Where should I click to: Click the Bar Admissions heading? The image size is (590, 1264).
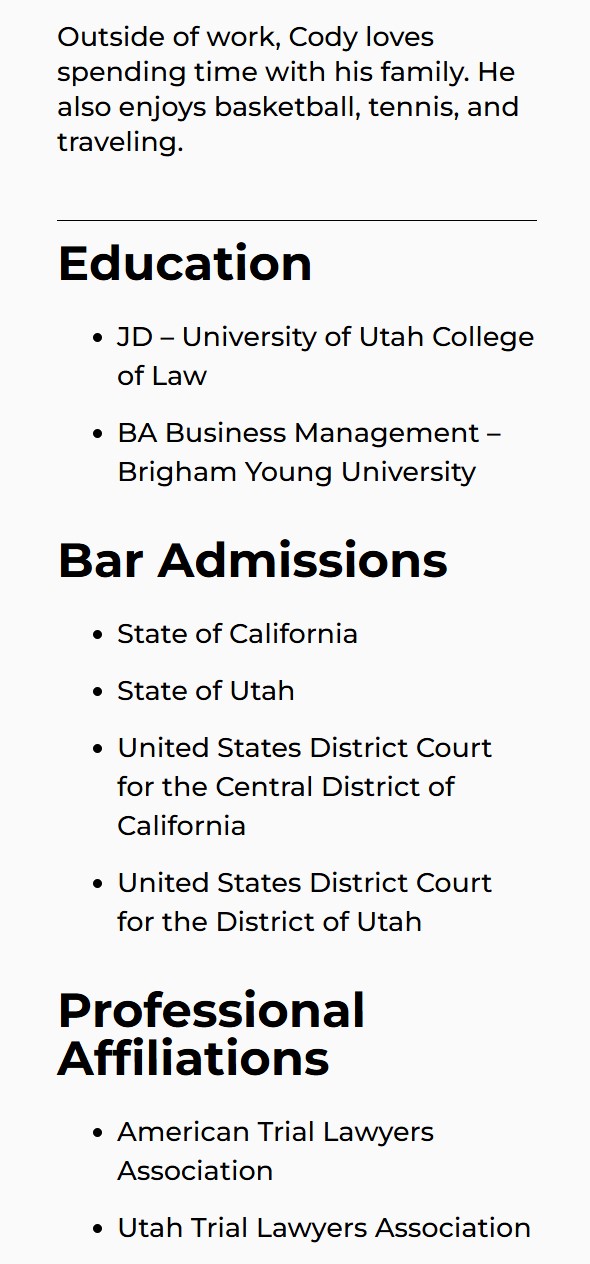(x=252, y=560)
